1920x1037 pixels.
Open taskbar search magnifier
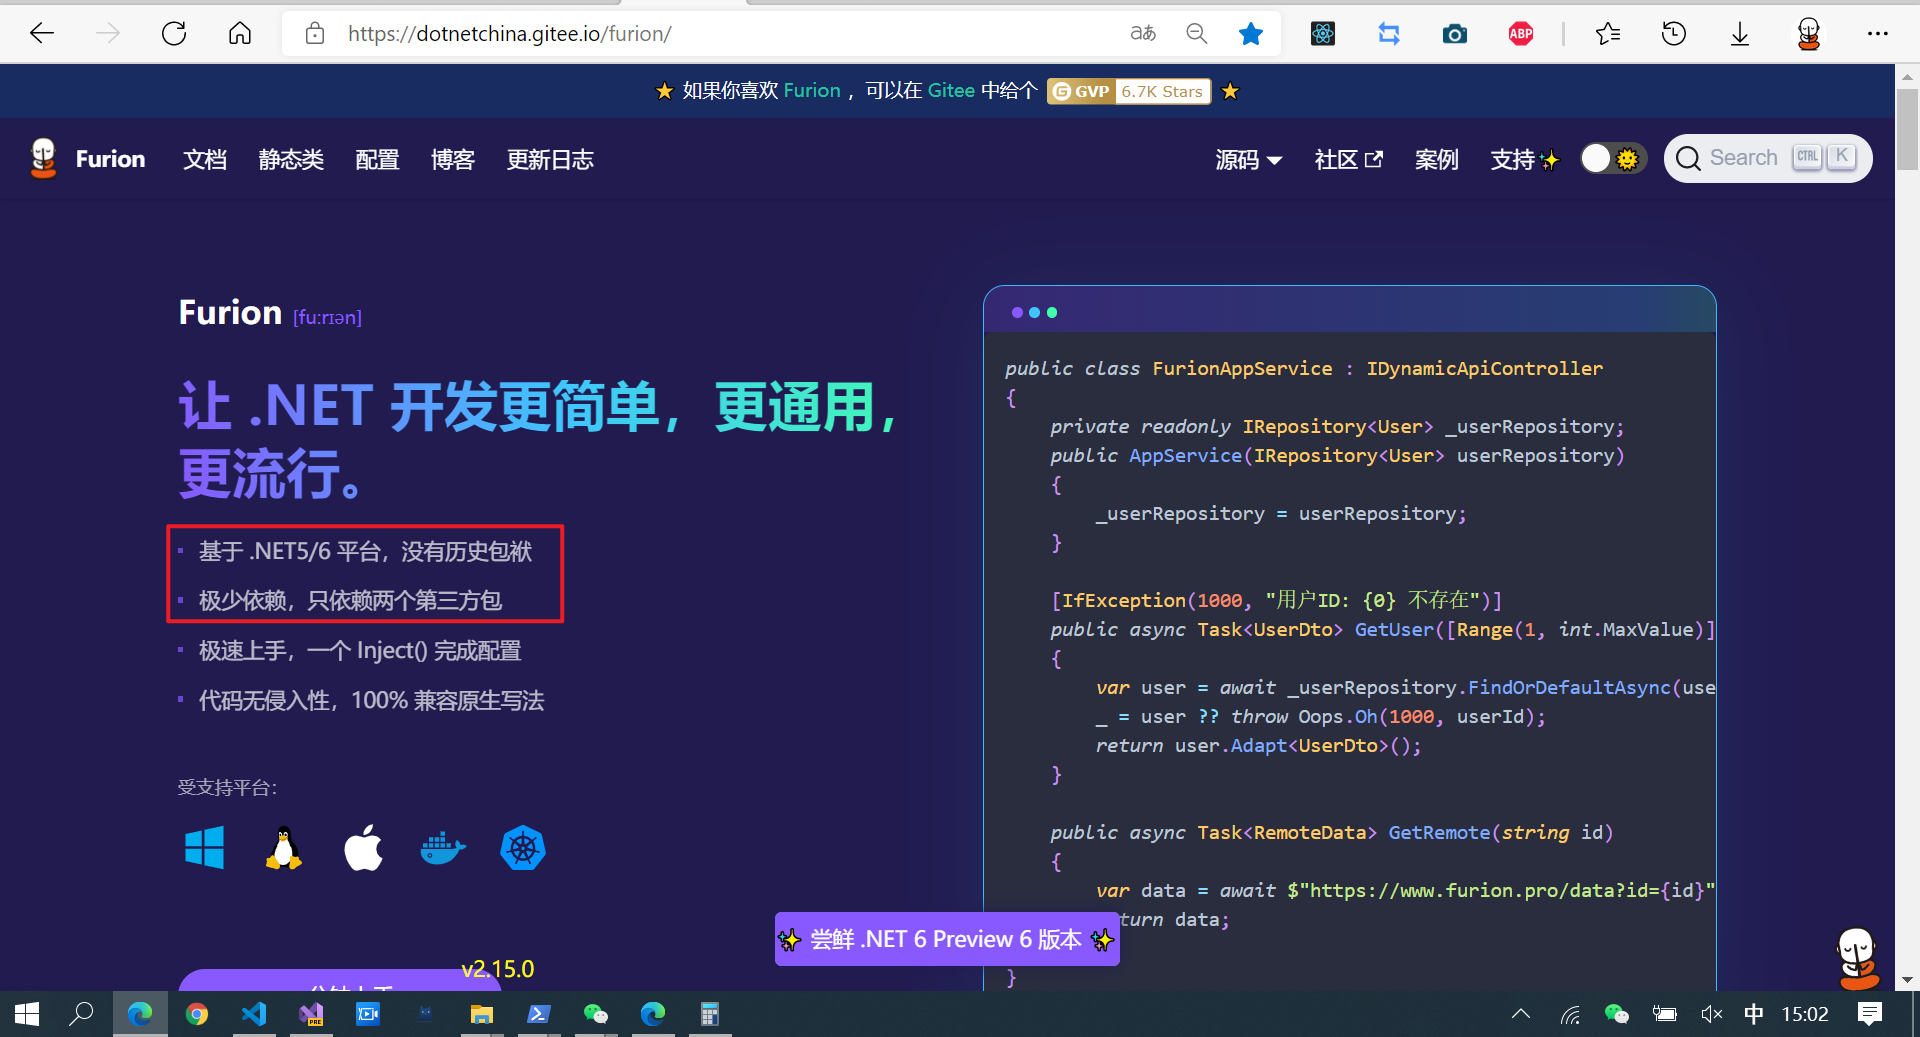pos(81,1014)
